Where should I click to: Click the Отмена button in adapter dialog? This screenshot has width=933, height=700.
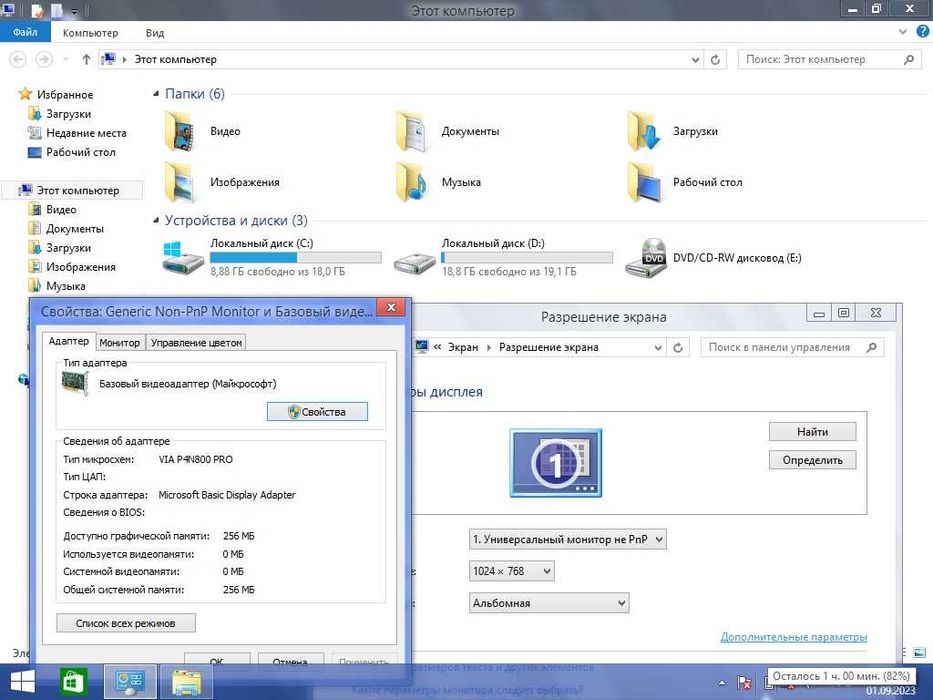click(290, 659)
